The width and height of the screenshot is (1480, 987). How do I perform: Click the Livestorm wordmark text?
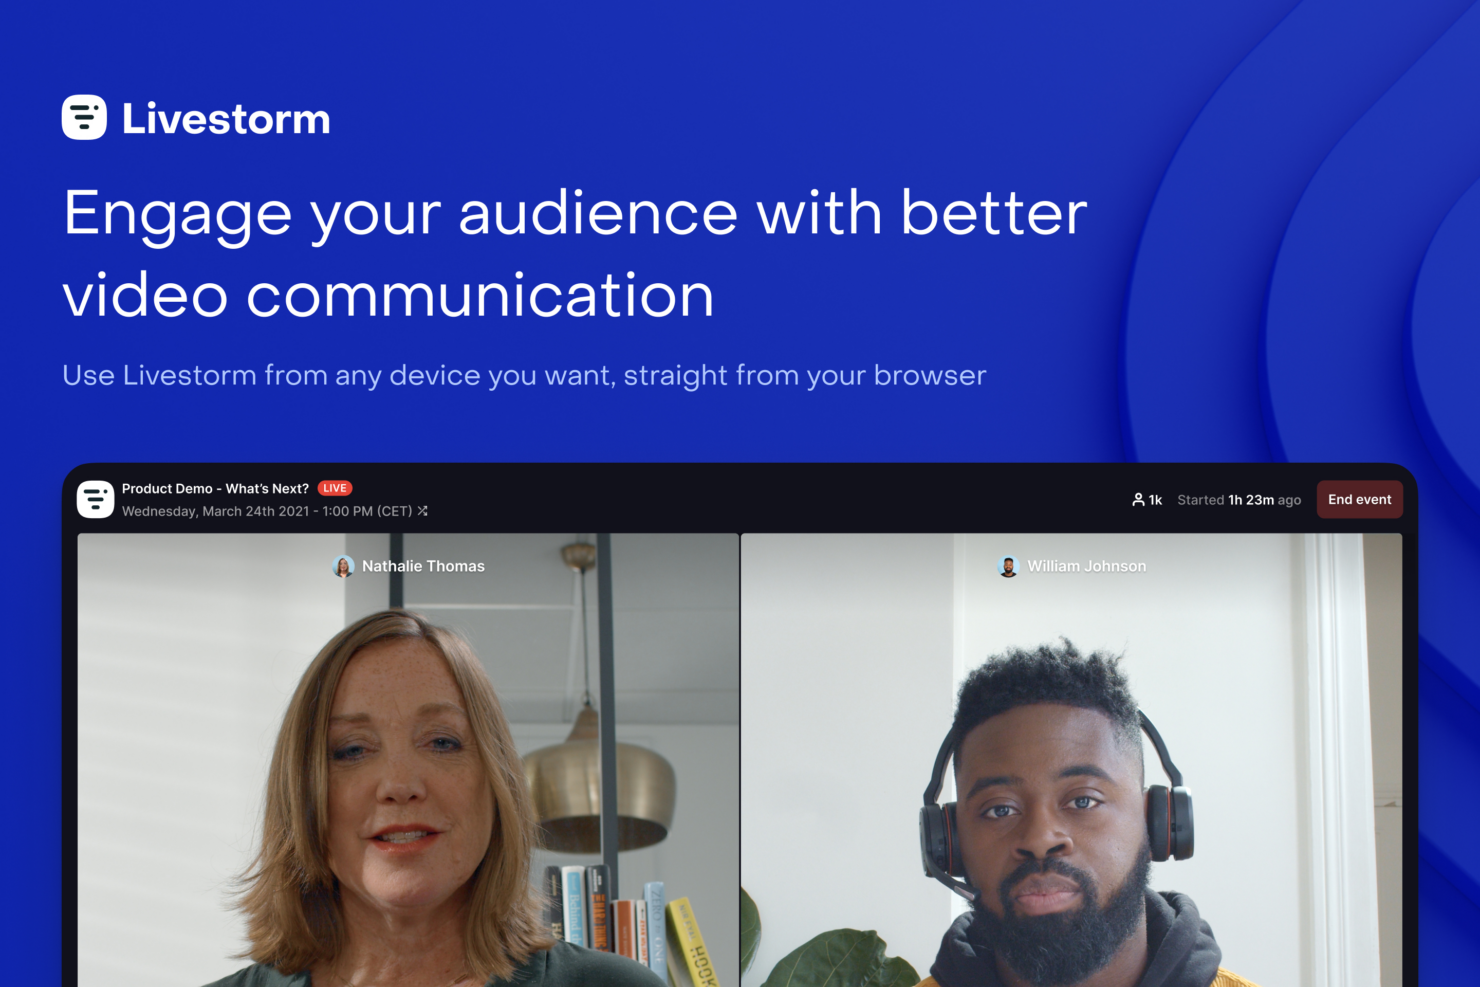pos(226,119)
